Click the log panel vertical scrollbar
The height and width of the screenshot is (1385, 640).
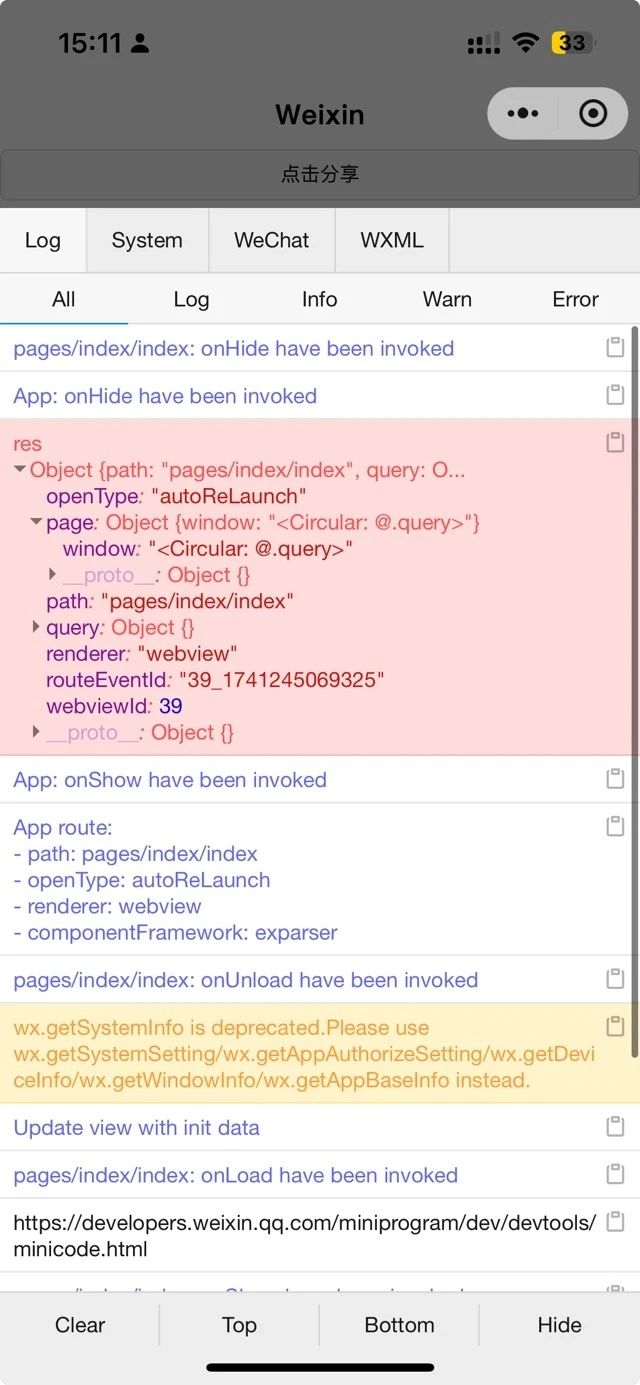(x=634, y=692)
